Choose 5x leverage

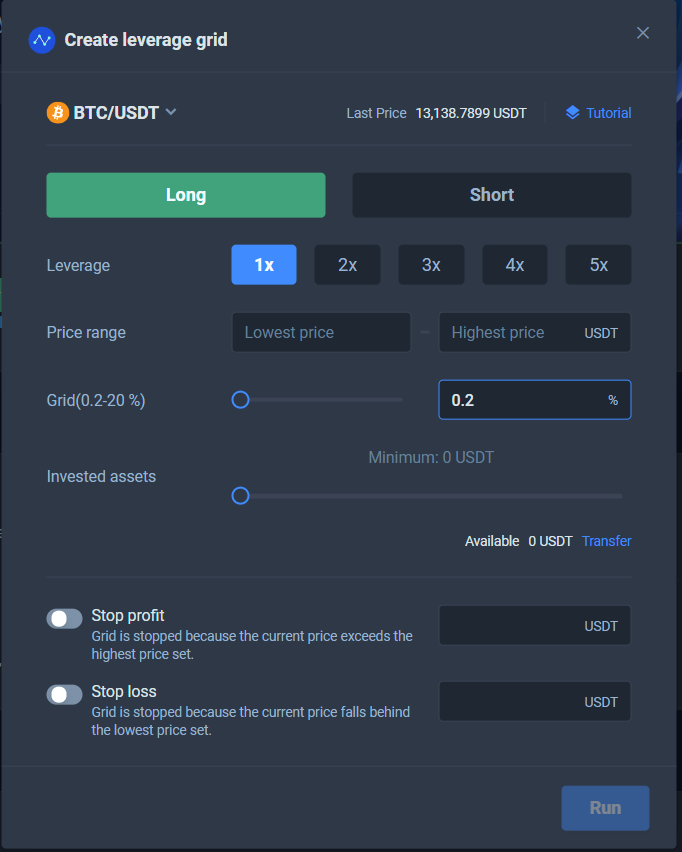pyautogui.click(x=598, y=265)
